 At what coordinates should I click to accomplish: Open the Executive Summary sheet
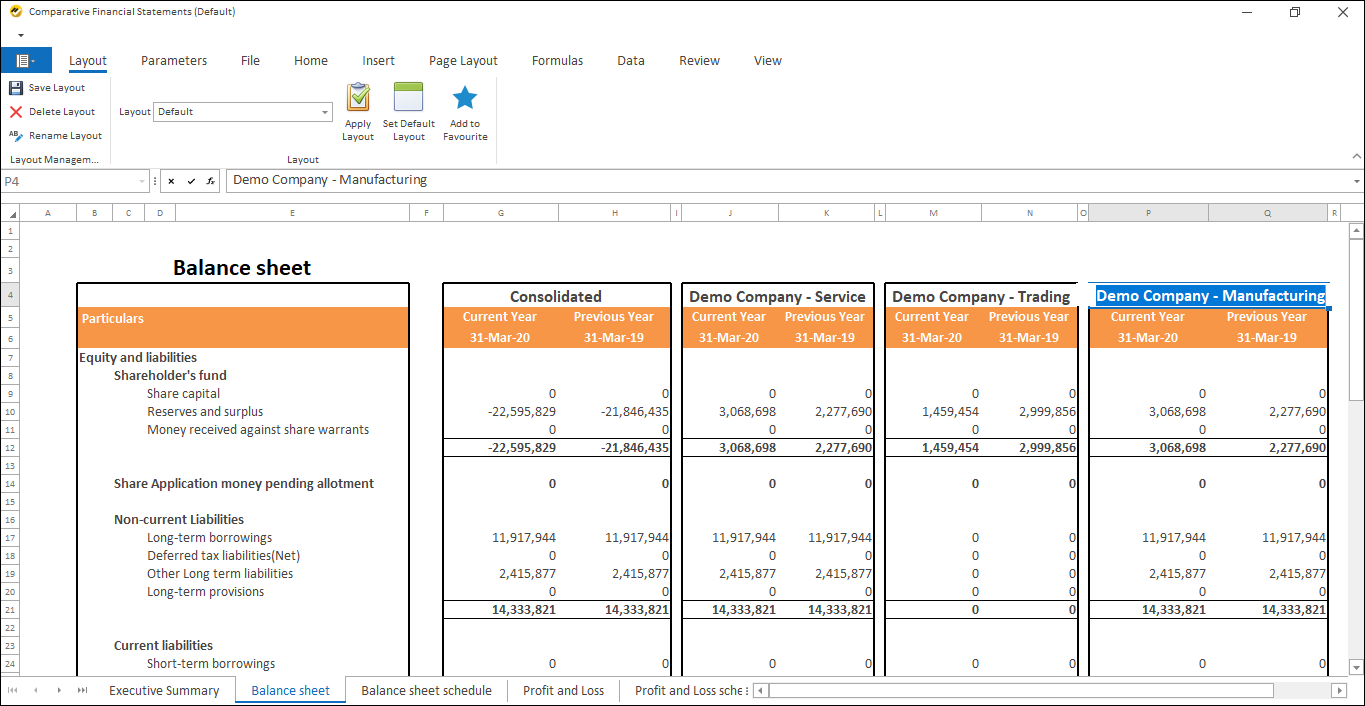pos(164,690)
